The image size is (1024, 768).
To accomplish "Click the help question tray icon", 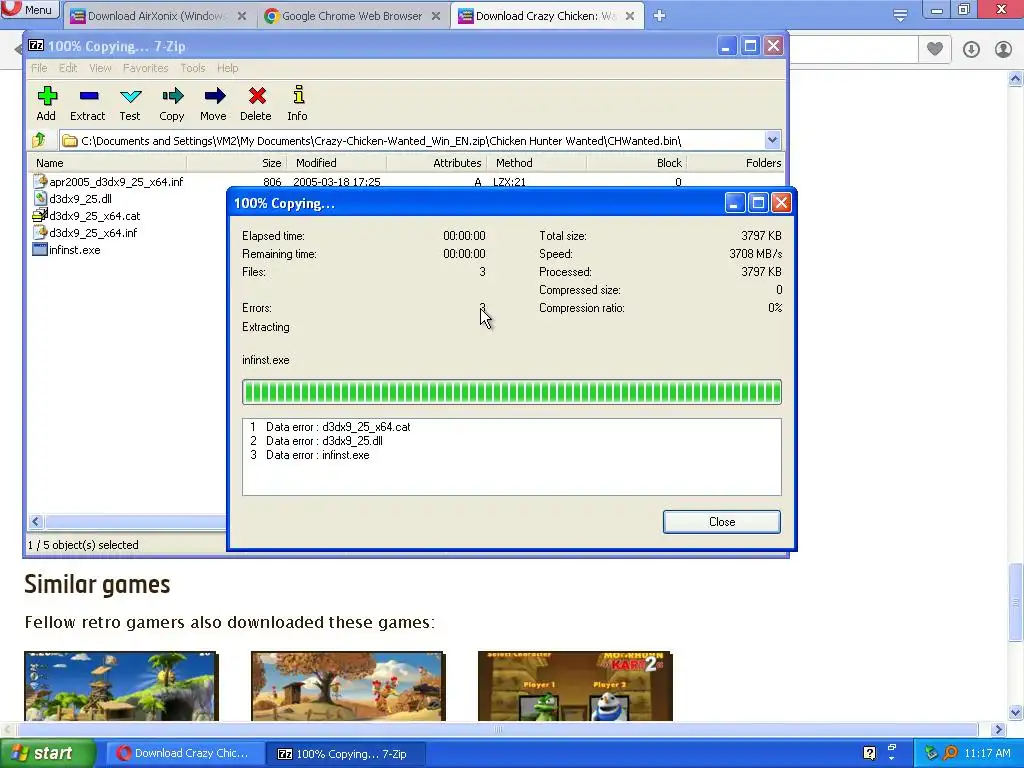I will [869, 753].
